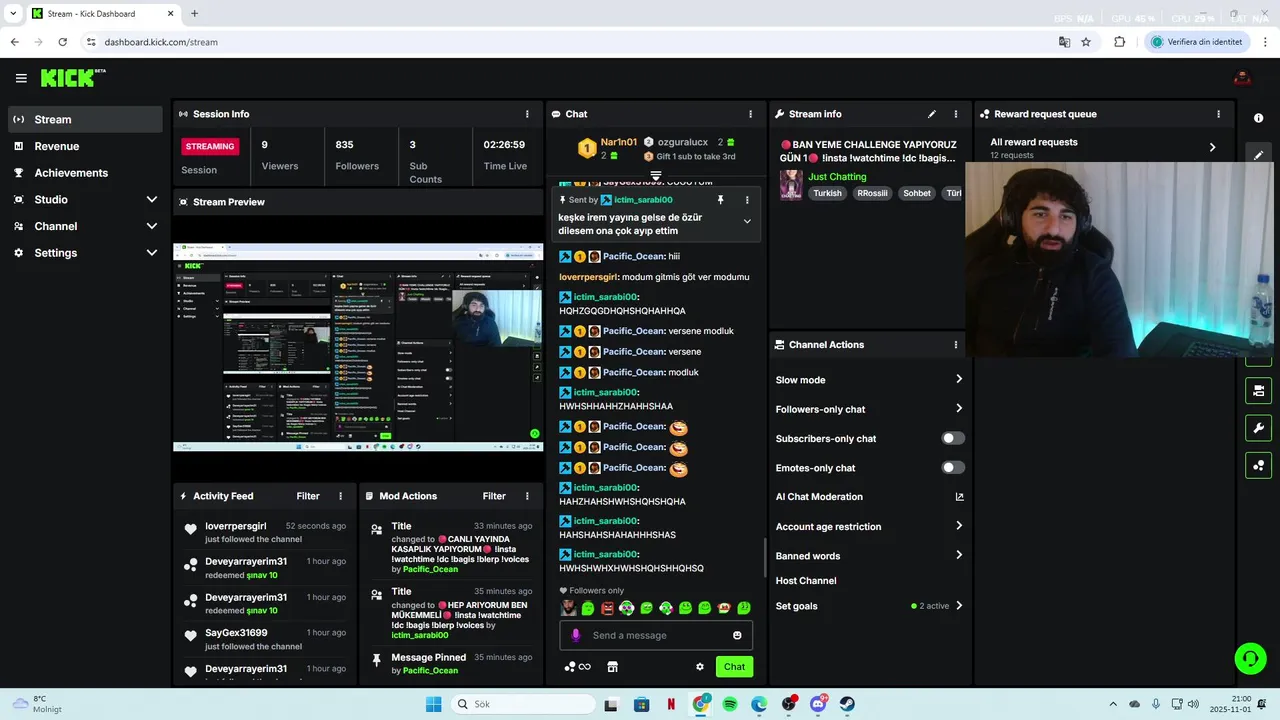Open Session Info three-dot menu
The image size is (1280, 720).
click(527, 114)
